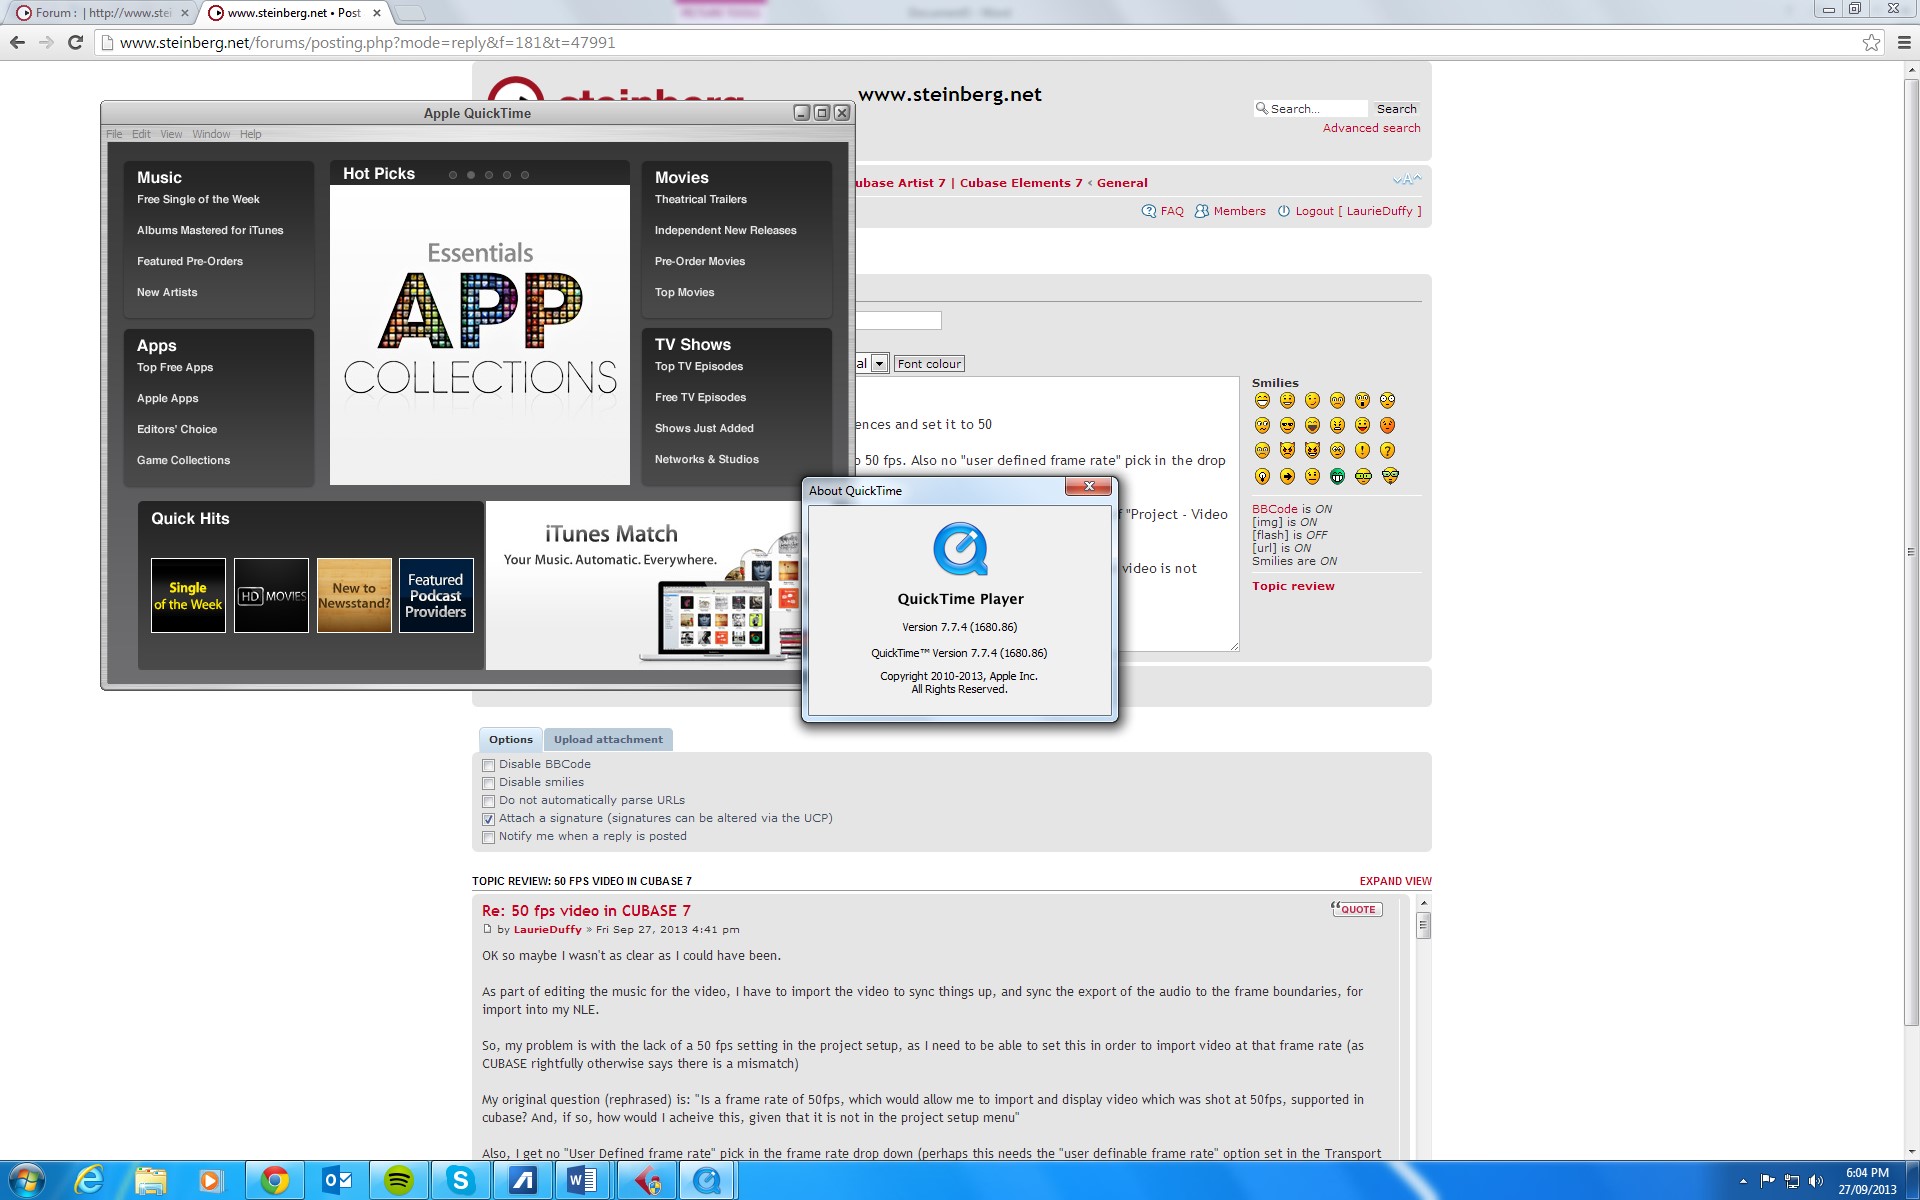Check Notify me when a reply is posted
The height and width of the screenshot is (1200, 1920).
[x=489, y=837]
